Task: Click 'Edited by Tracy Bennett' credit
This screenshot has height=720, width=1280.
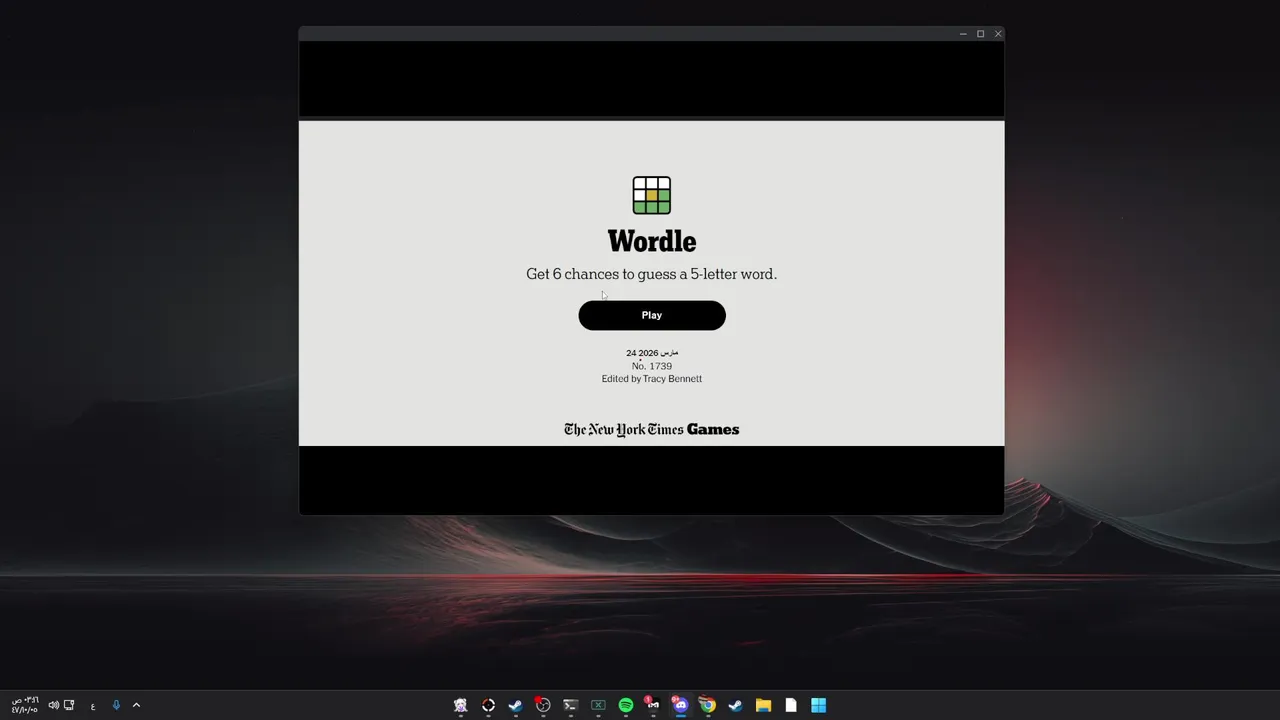Action: 652,379
